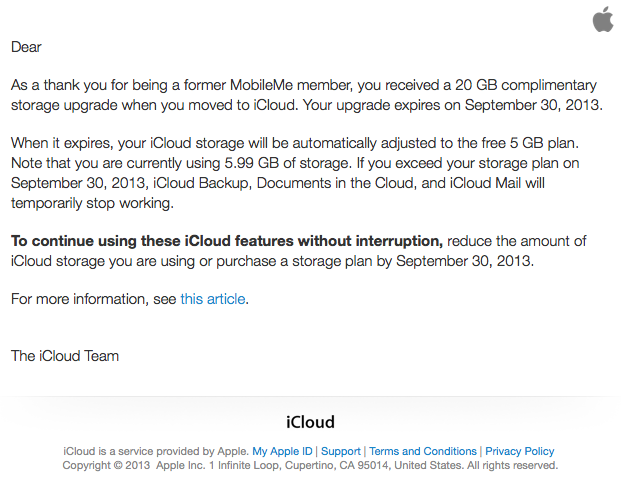Click 'The iCloud Team' signature
This screenshot has height=502, width=621.
click(x=65, y=356)
